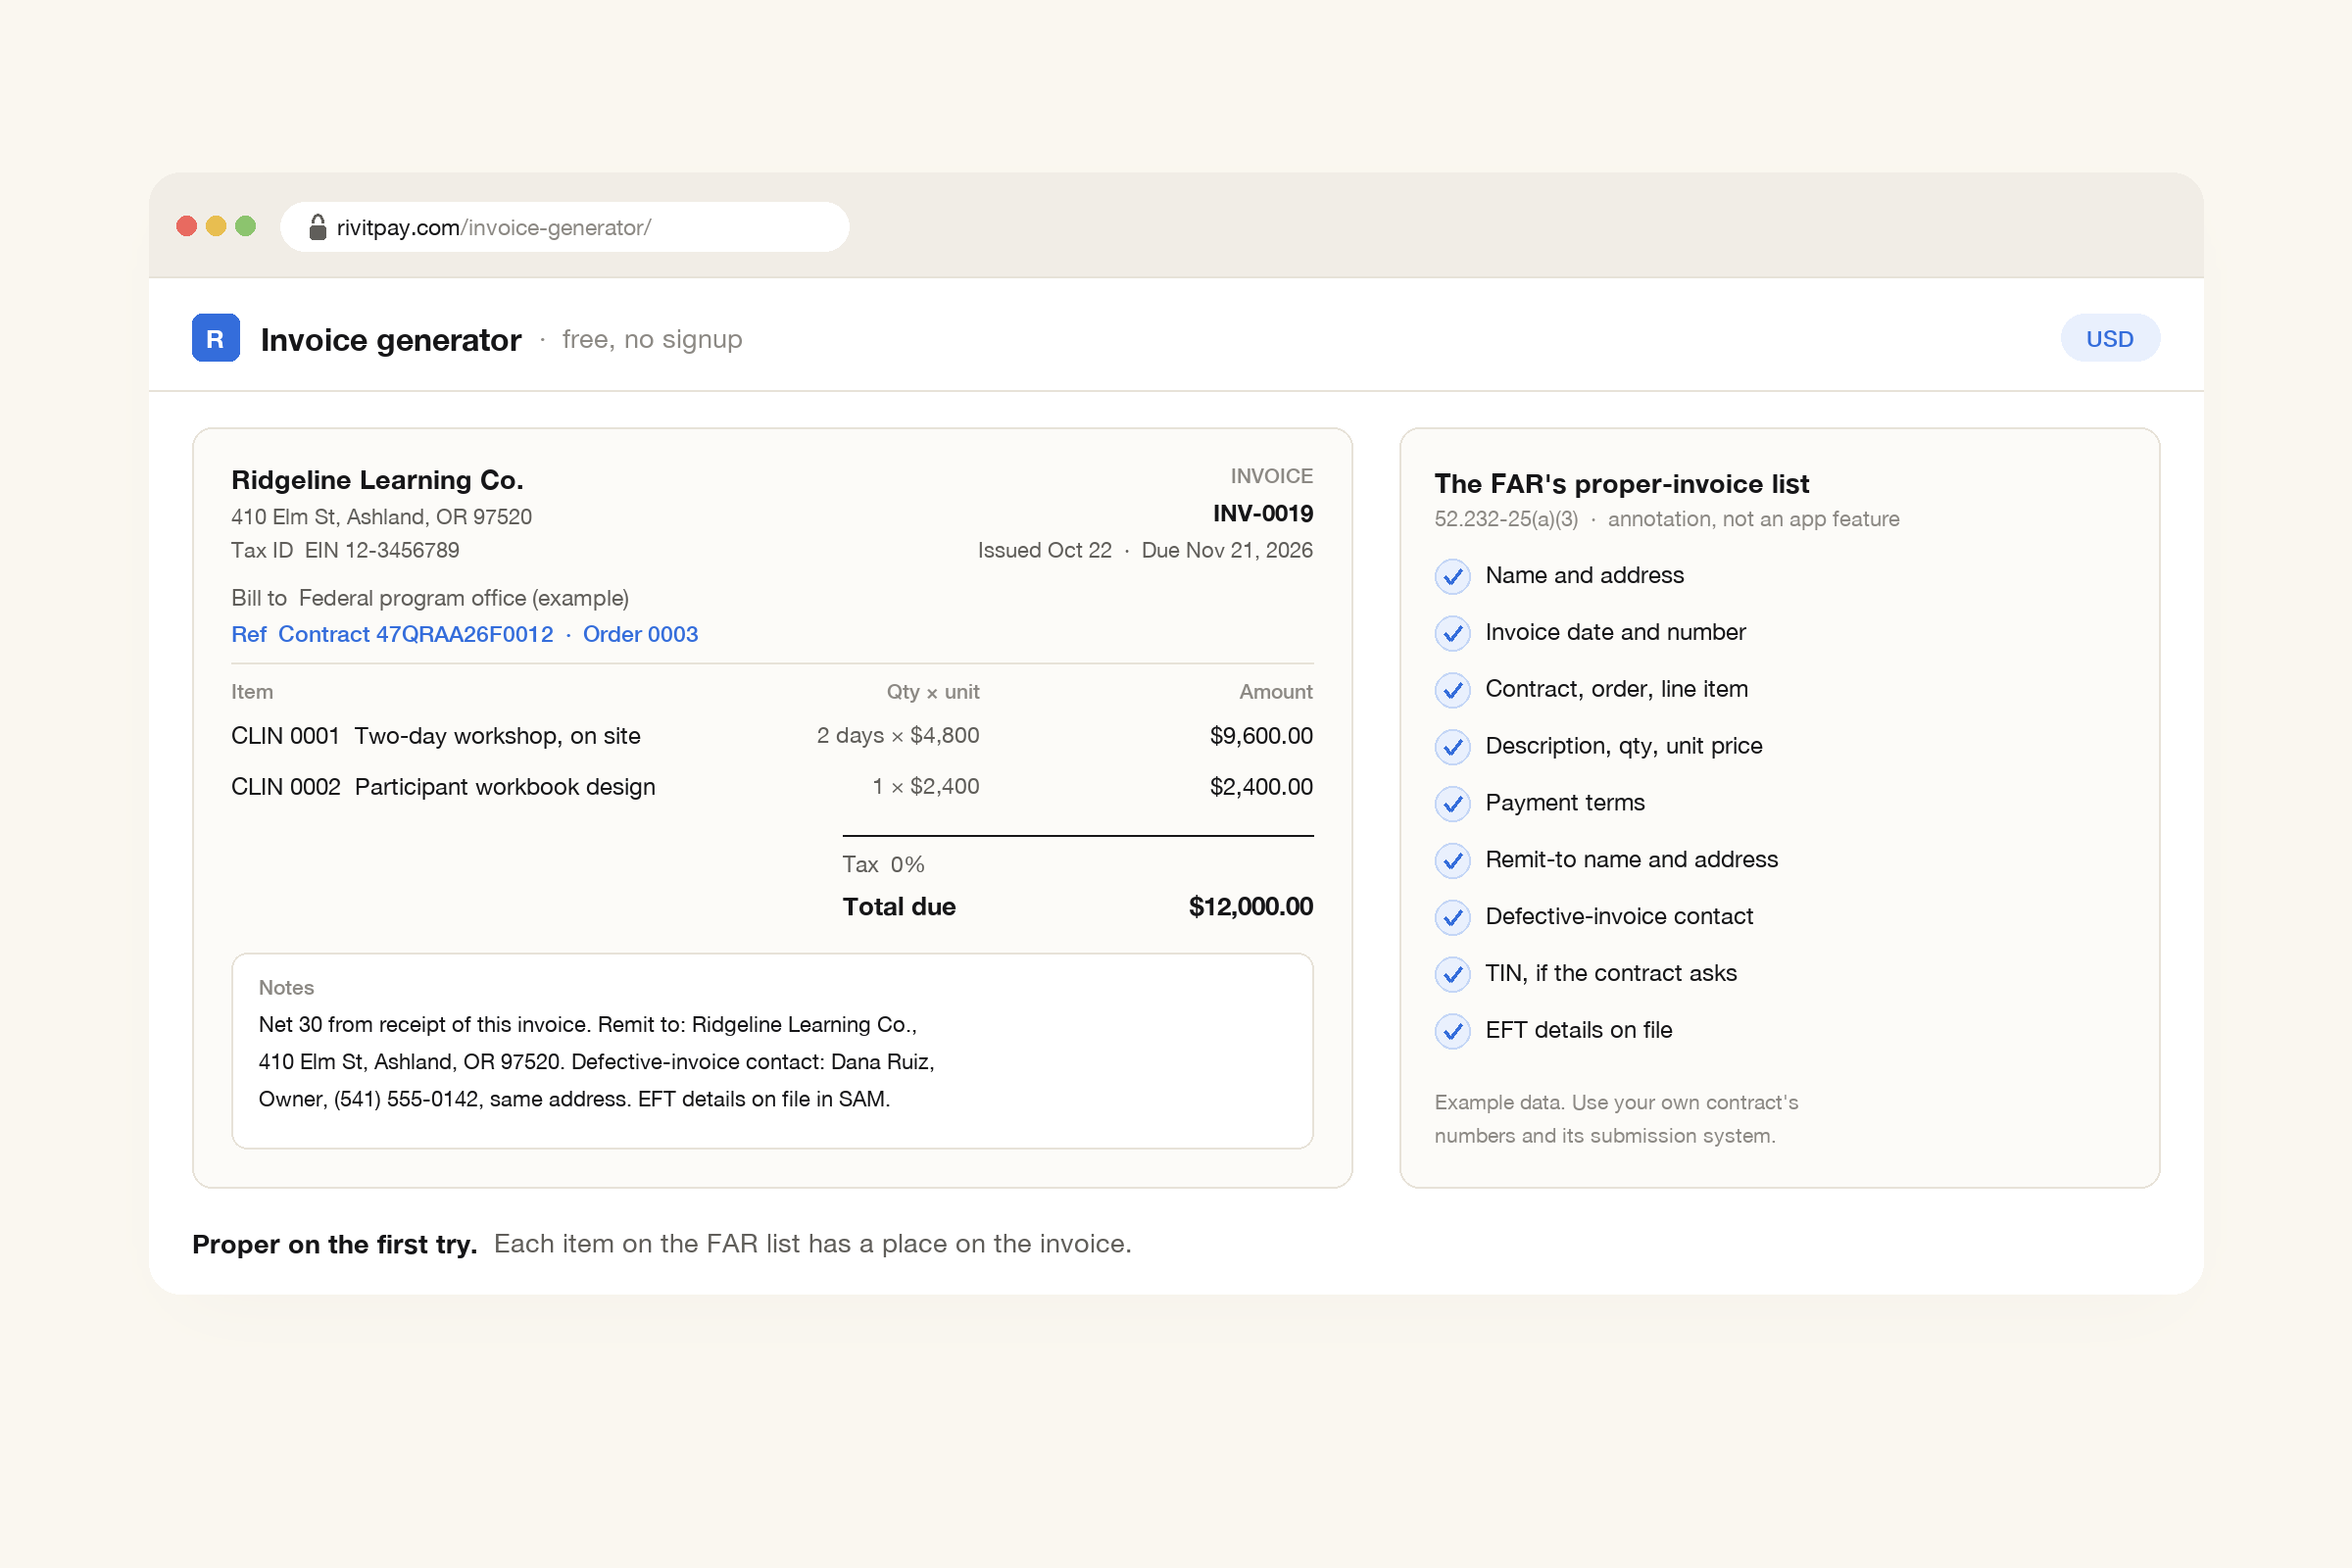Click the $2,400.00 amount
This screenshot has height=1568, width=2352.
1261,787
